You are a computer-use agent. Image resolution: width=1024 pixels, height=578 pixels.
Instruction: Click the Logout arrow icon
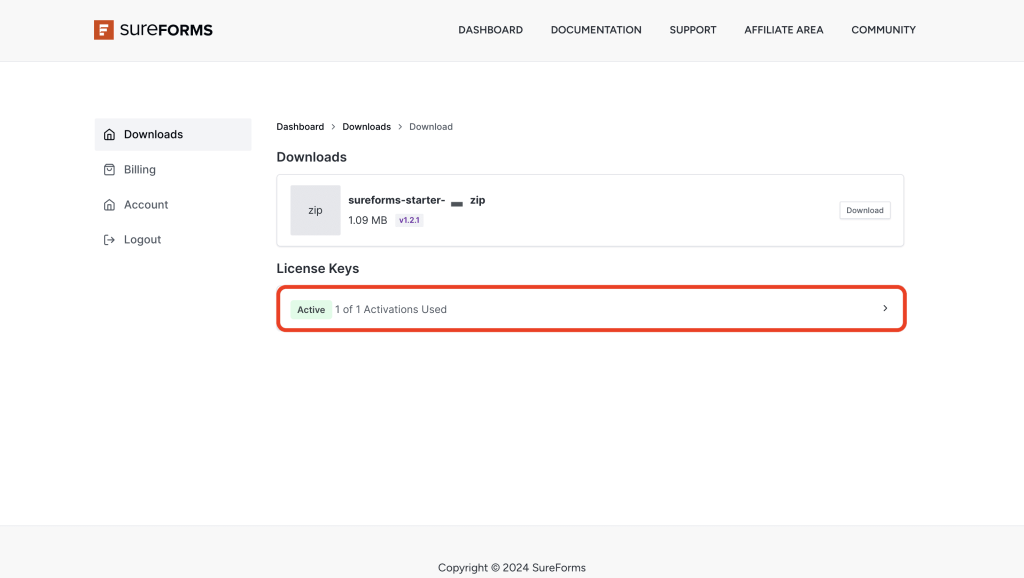109,239
